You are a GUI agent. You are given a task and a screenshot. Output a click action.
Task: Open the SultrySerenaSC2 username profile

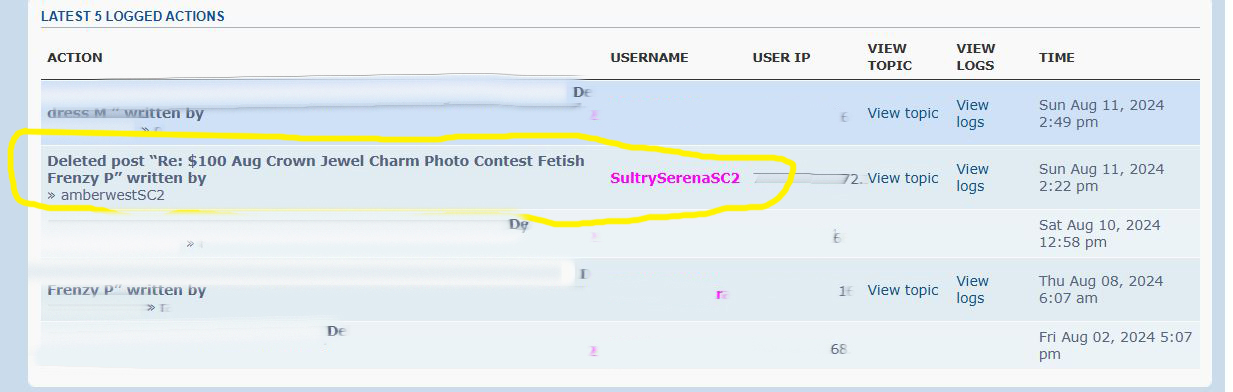(x=675, y=178)
